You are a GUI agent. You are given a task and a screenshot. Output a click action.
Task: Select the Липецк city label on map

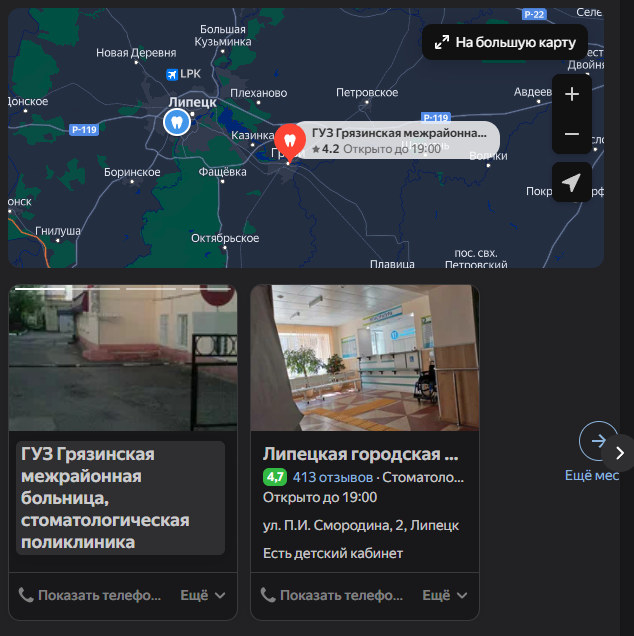pos(192,102)
